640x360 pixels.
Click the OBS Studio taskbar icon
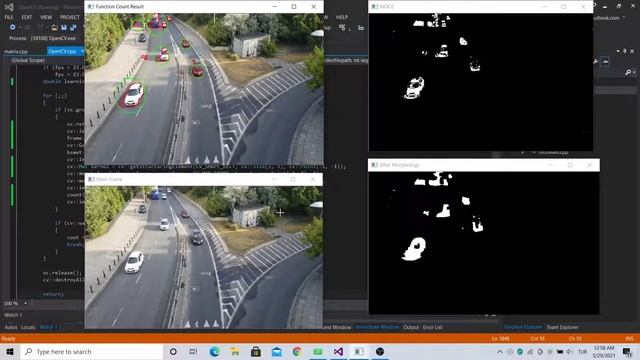(x=380, y=351)
